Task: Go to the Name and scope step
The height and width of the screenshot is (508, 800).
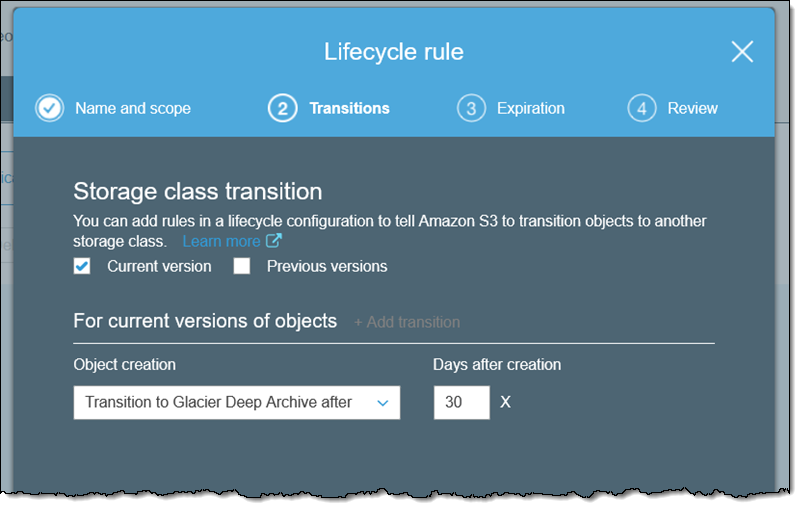Action: (x=133, y=108)
